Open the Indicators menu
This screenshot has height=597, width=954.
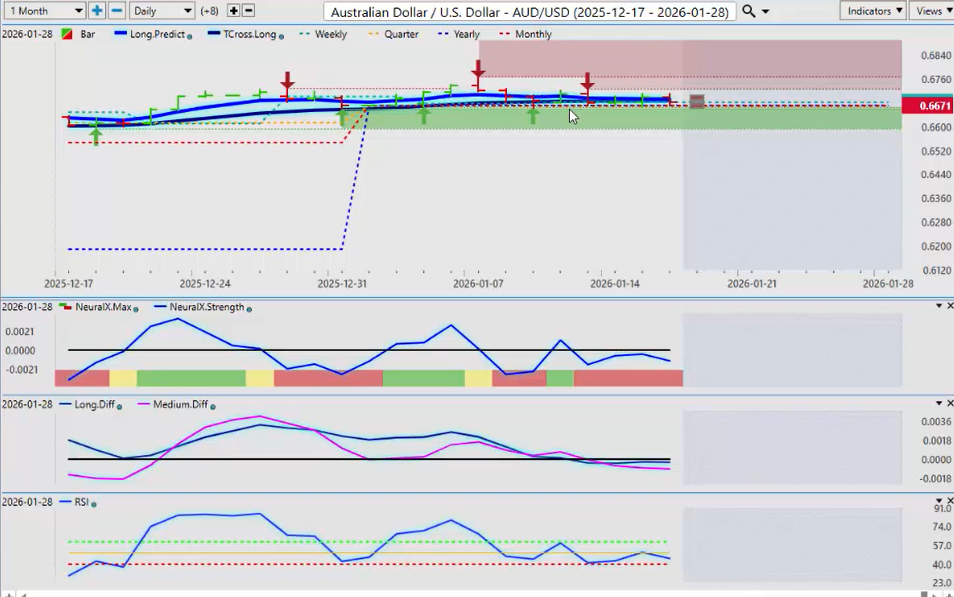872,10
